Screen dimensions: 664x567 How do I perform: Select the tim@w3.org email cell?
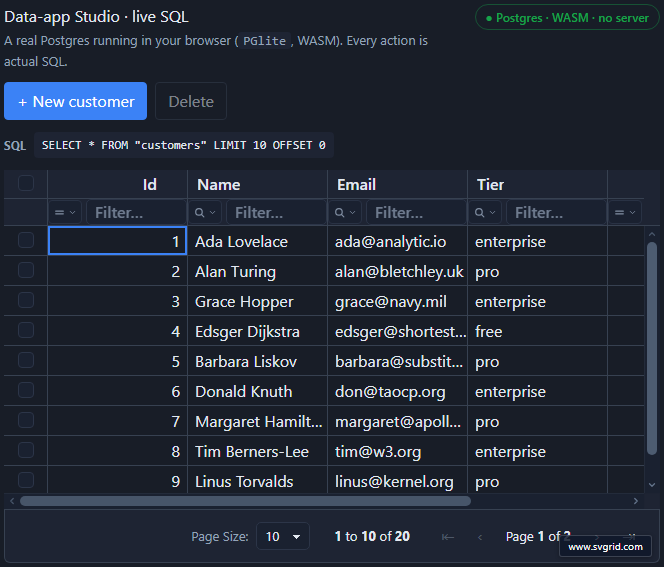coord(397,451)
